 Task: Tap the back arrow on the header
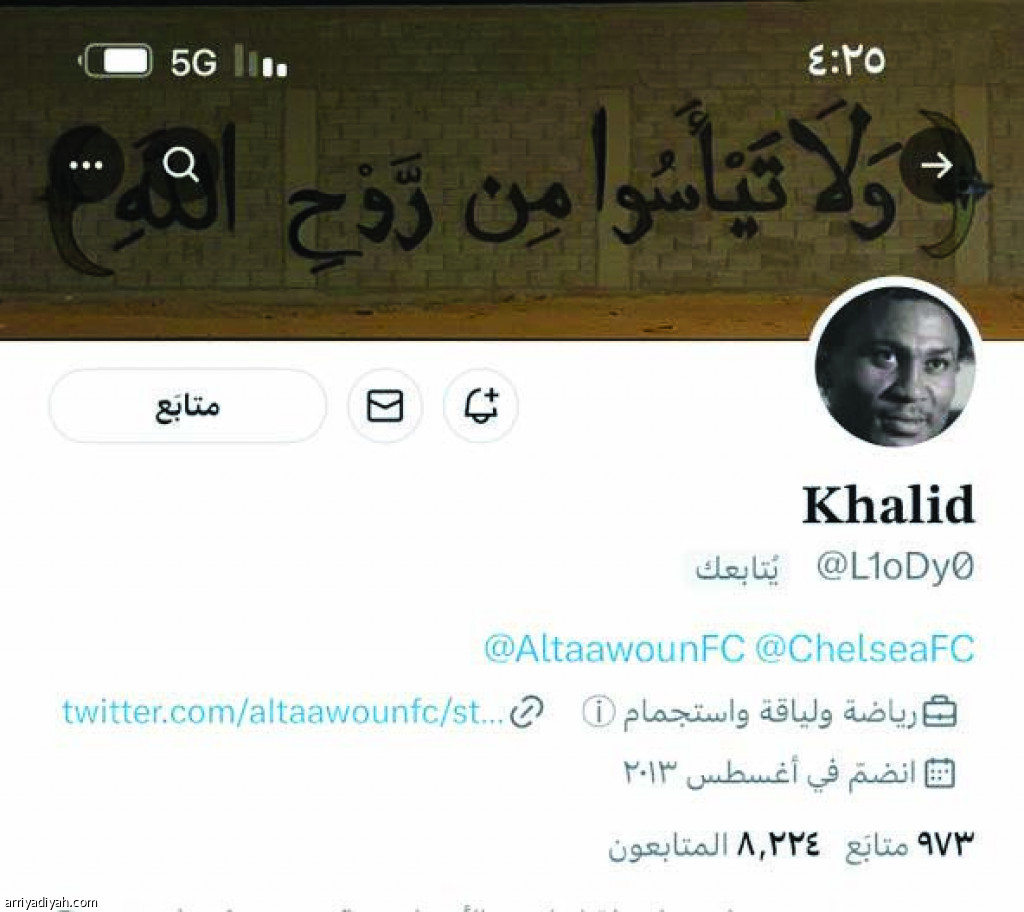(x=937, y=165)
